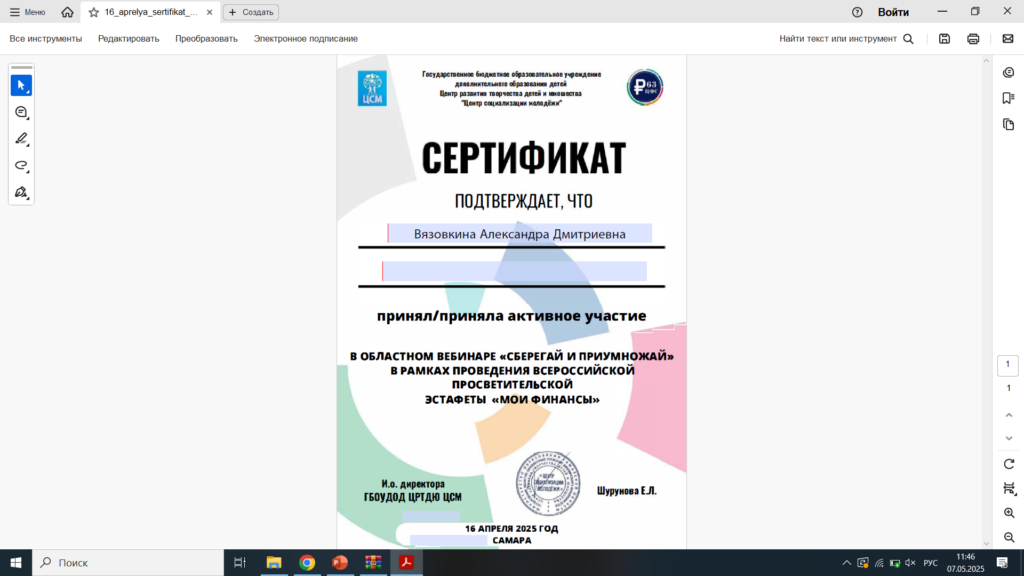Viewport: 1024px width, 576px height.
Task: Switch the РУС input language indicator
Action: (x=931, y=563)
